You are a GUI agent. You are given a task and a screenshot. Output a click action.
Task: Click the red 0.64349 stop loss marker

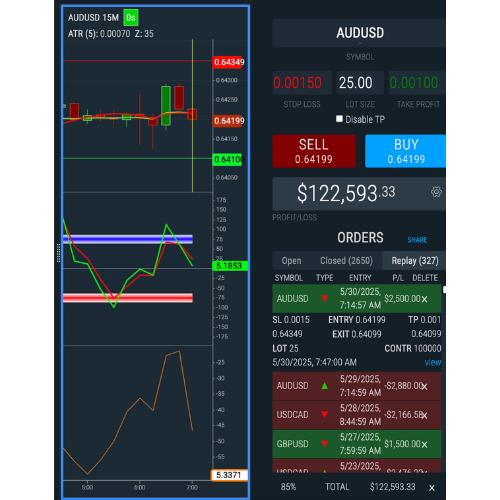click(228, 62)
